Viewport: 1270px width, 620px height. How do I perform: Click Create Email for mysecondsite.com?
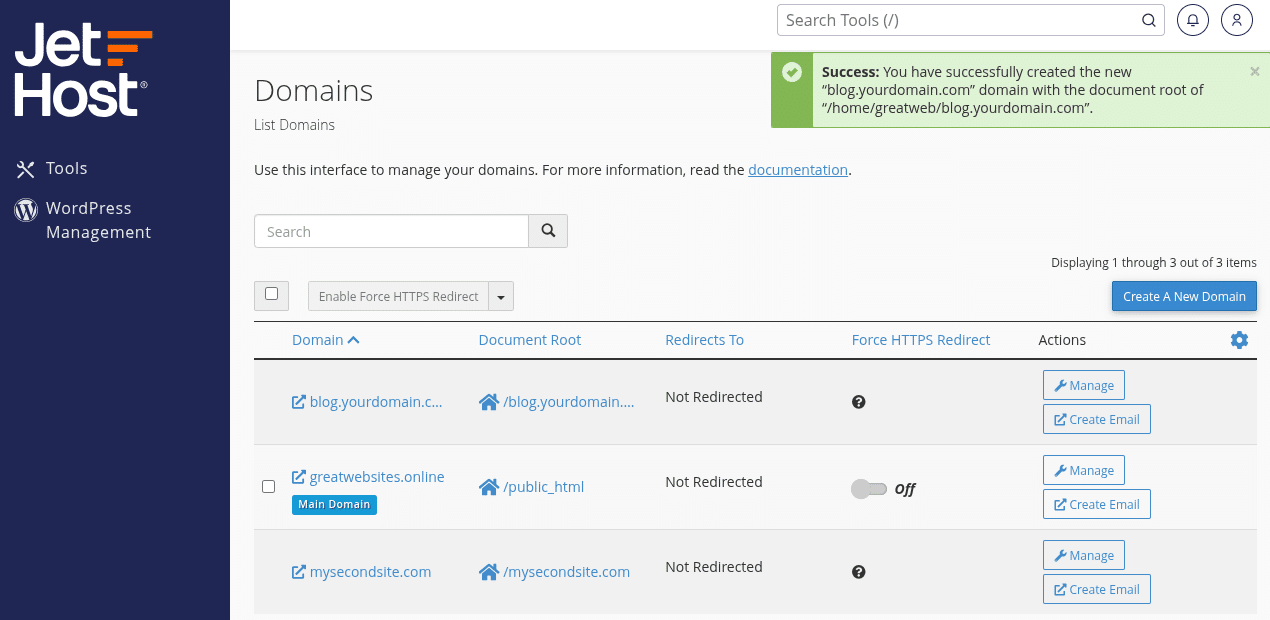pyautogui.click(x=1097, y=589)
